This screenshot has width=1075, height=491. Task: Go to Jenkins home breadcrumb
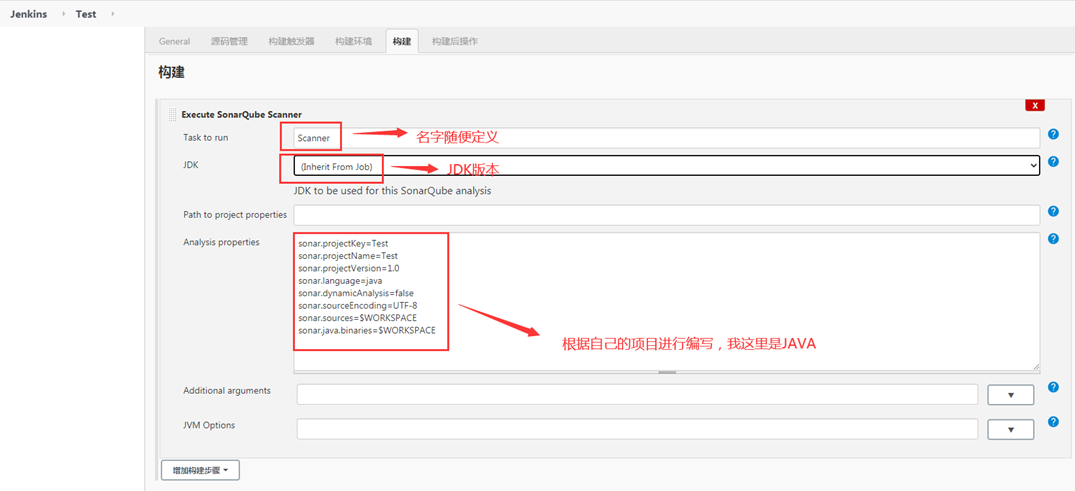pos(29,14)
